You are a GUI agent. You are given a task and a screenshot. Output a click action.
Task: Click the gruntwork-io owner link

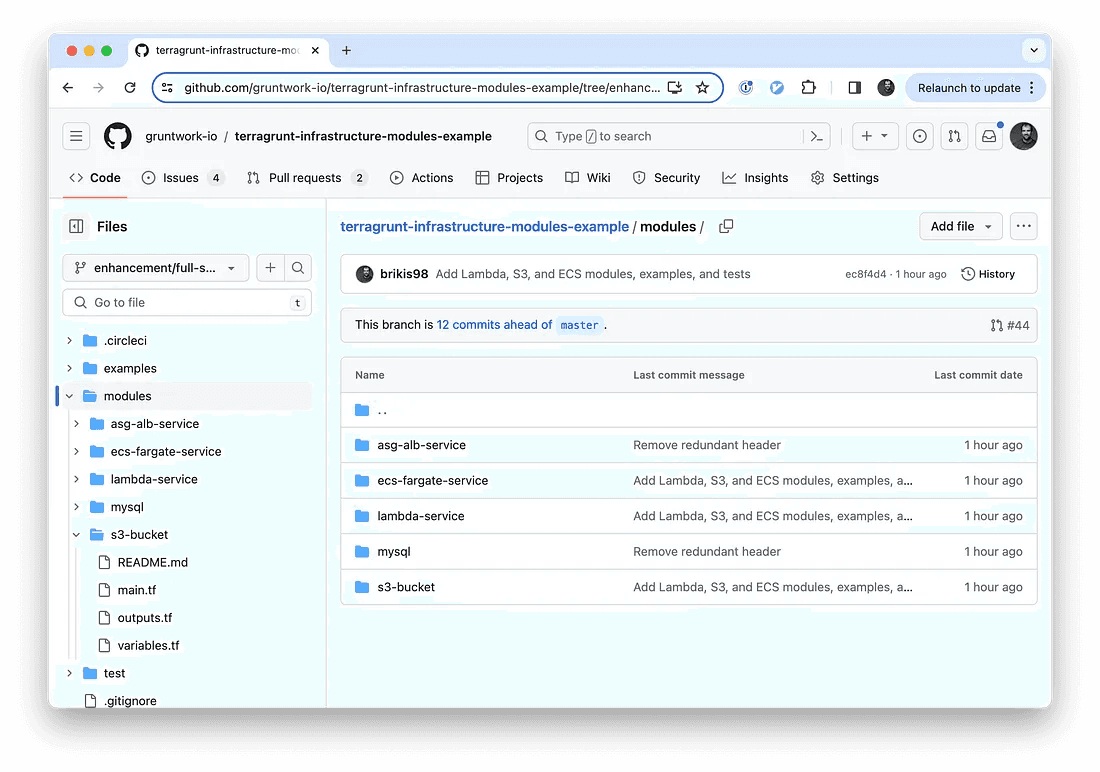click(181, 136)
